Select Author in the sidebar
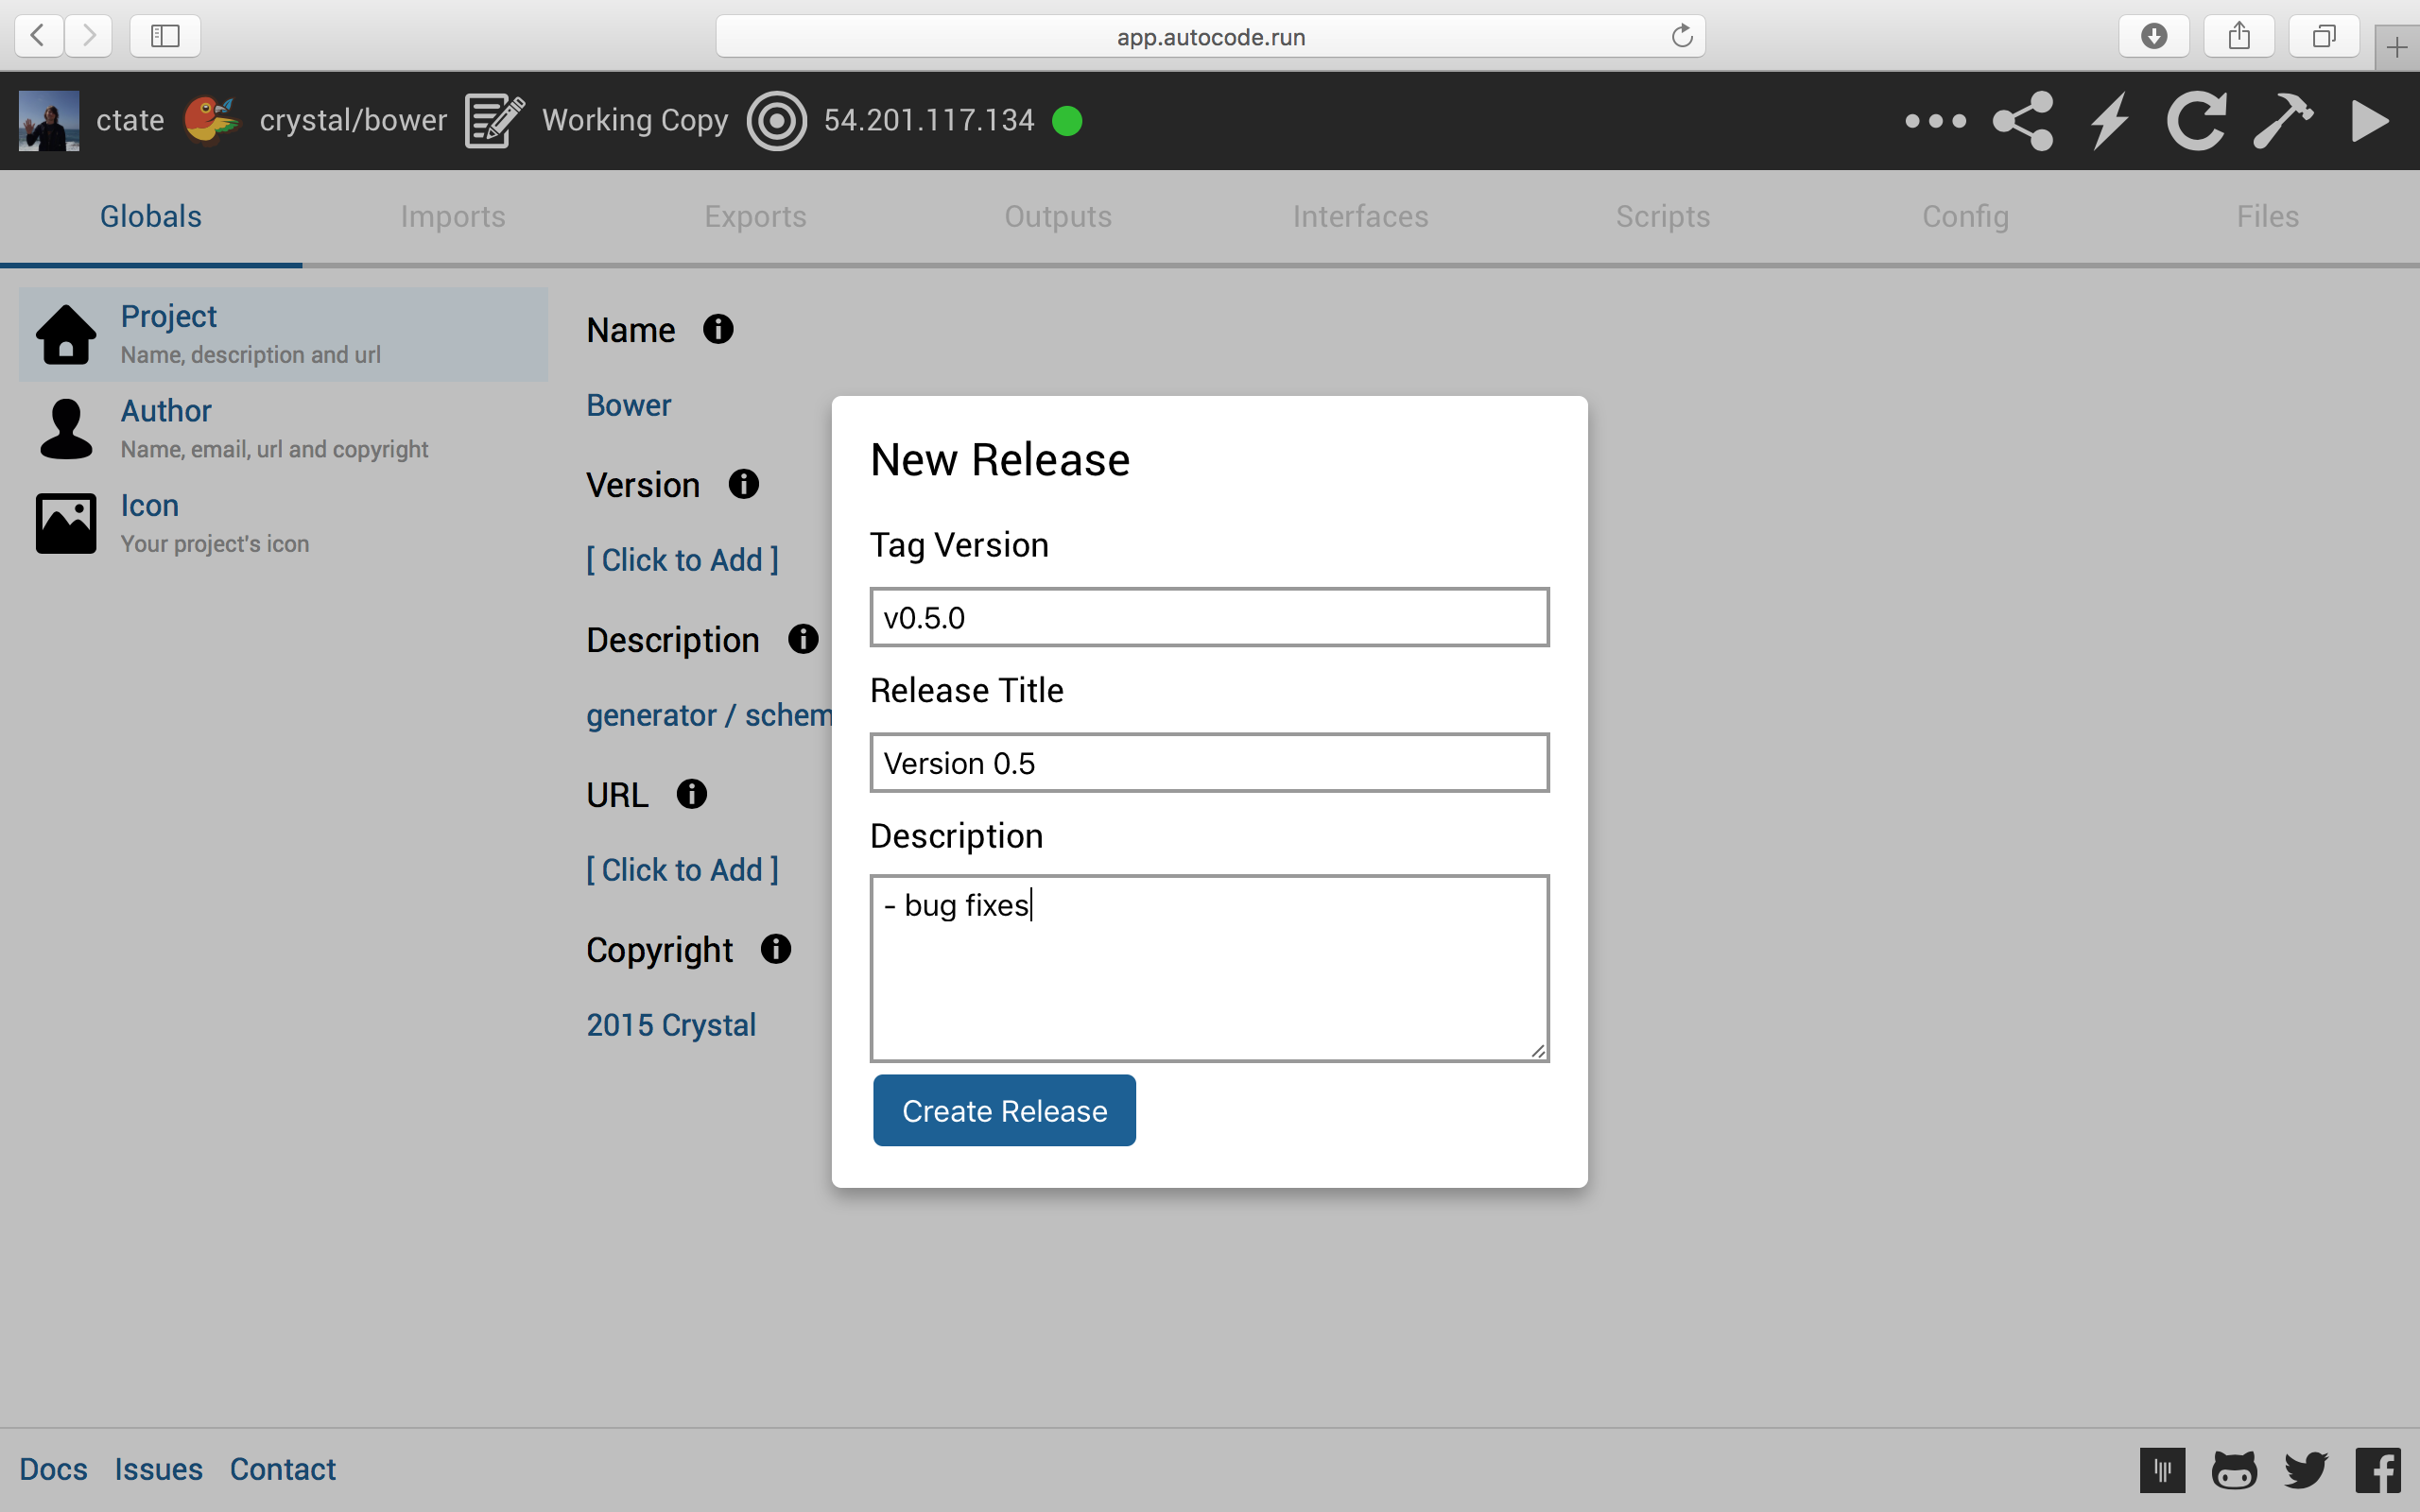Screen dimensions: 2420x1512 (x=165, y=411)
